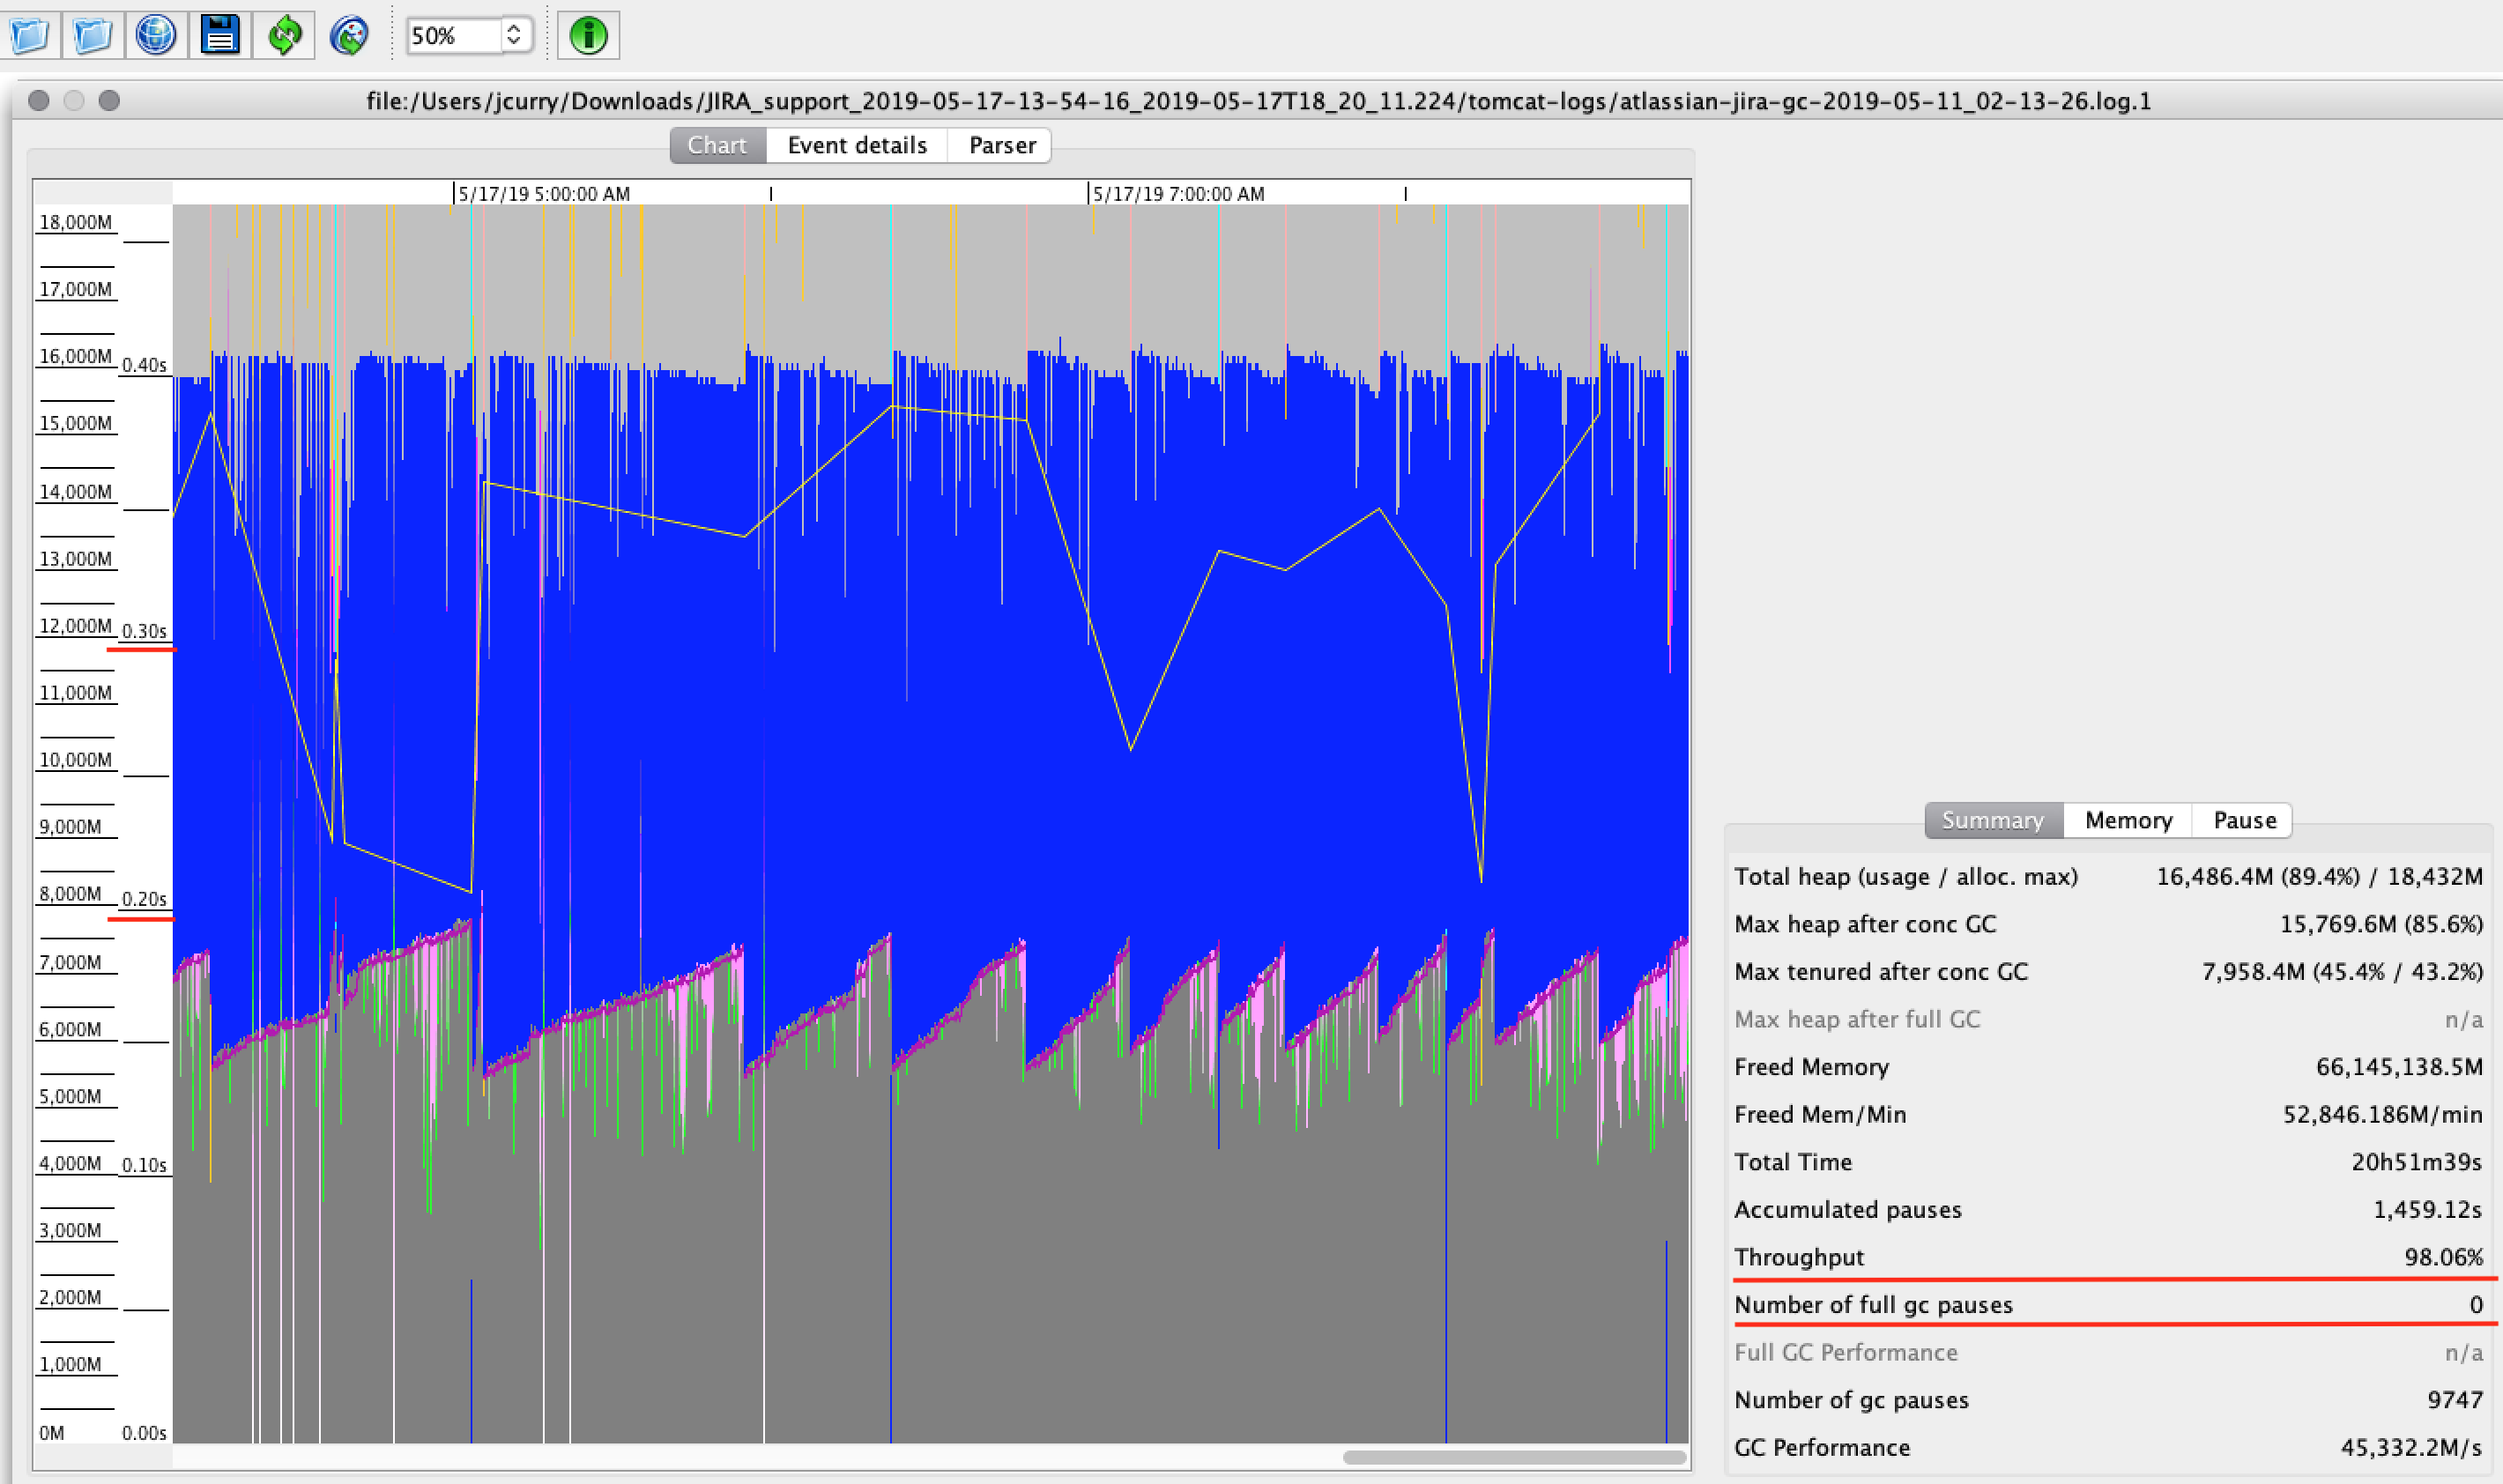
Task: Click "n/a" in the Full GC Performance row
Action: coord(2463,1352)
